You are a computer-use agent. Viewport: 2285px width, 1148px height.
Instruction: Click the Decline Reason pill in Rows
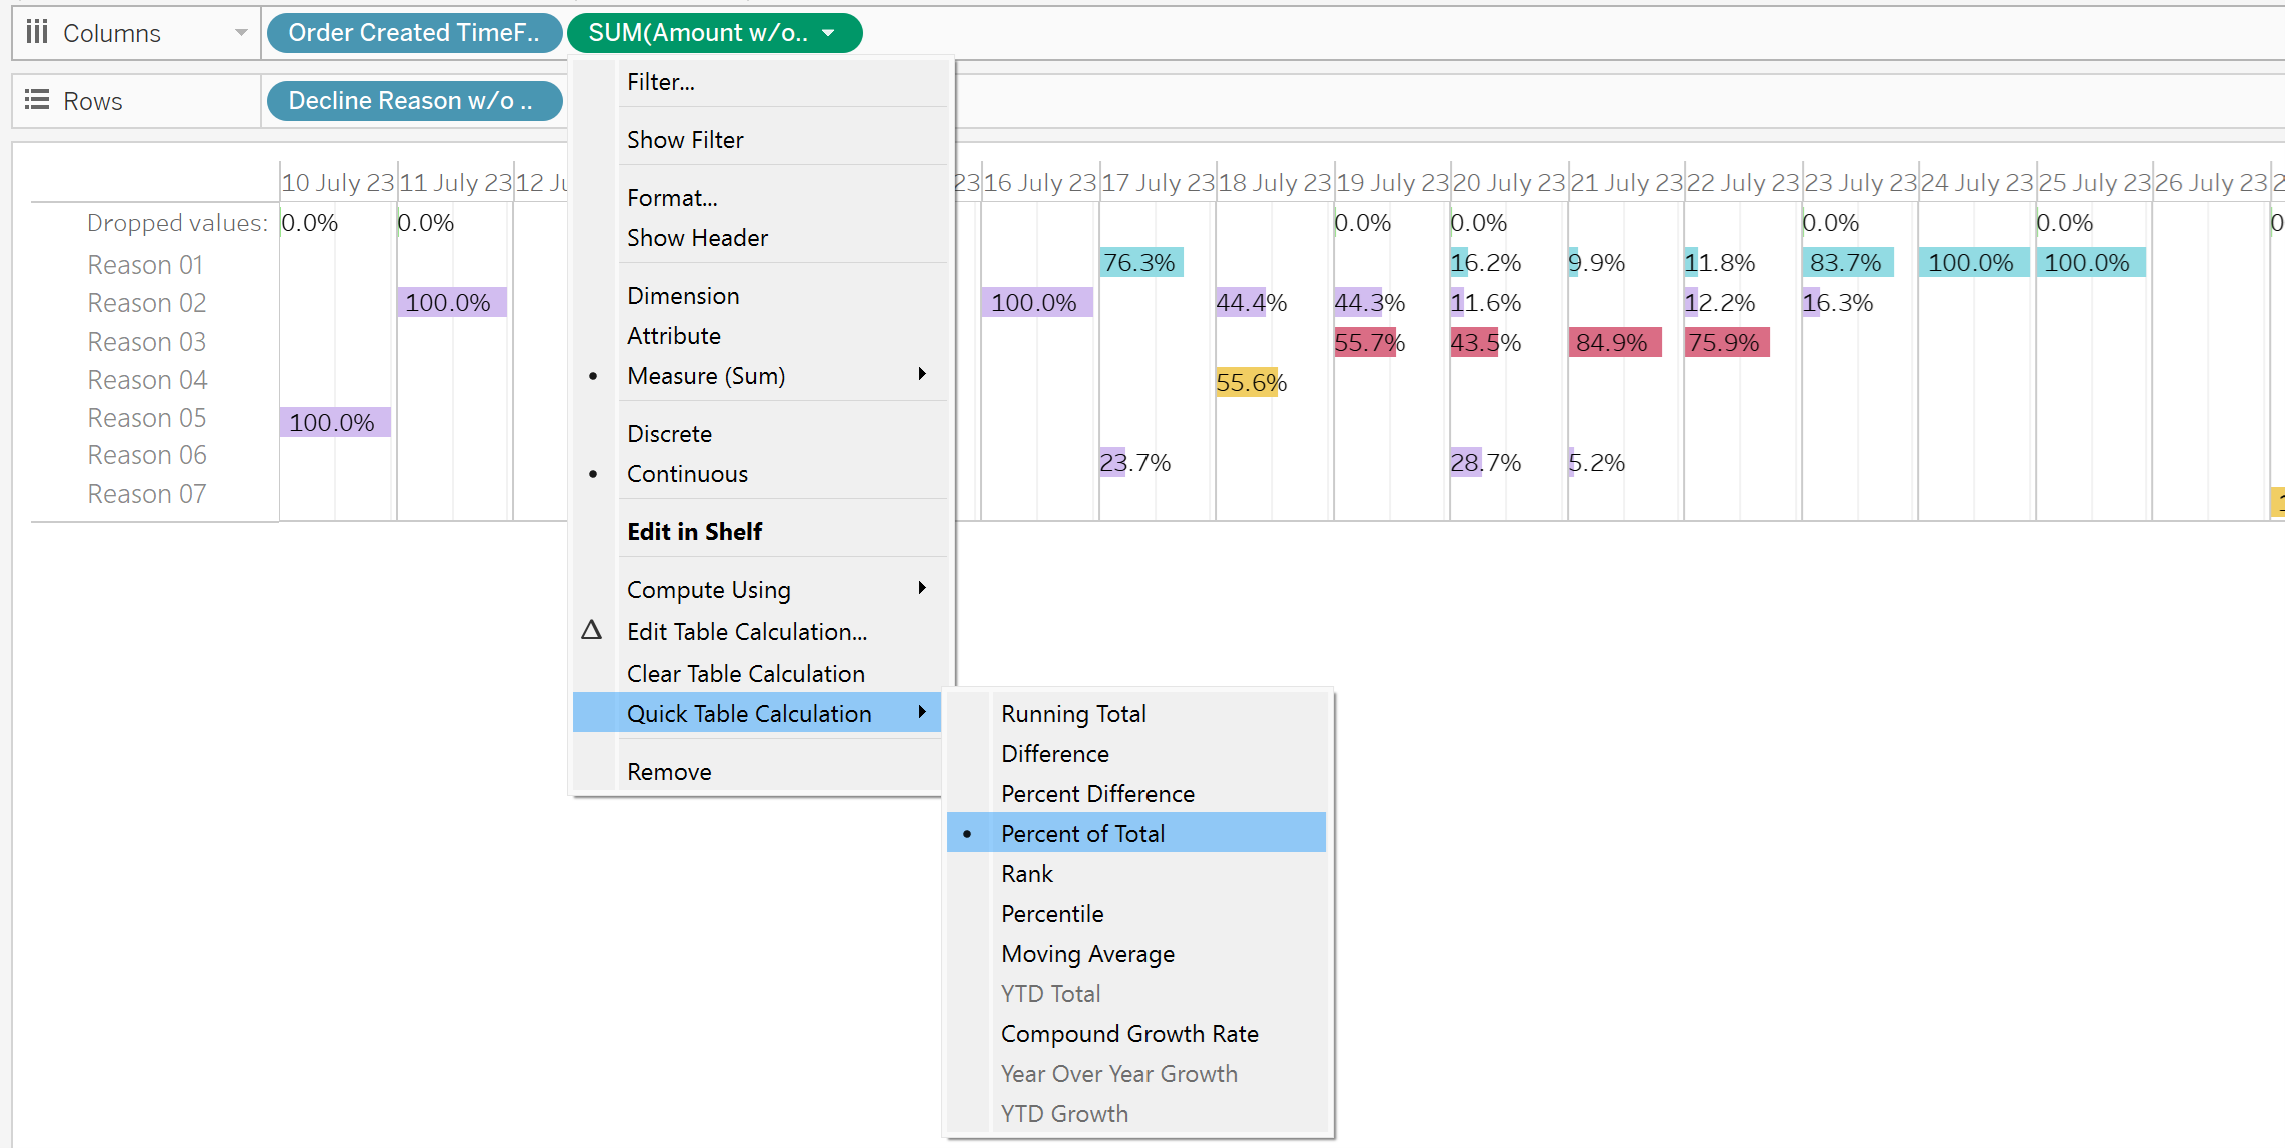point(413,101)
